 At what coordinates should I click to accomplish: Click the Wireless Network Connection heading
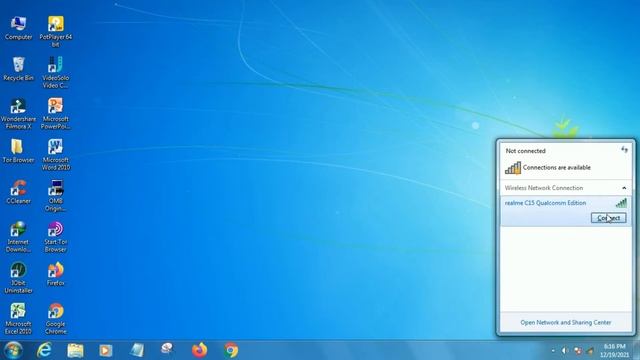pyautogui.click(x=544, y=188)
